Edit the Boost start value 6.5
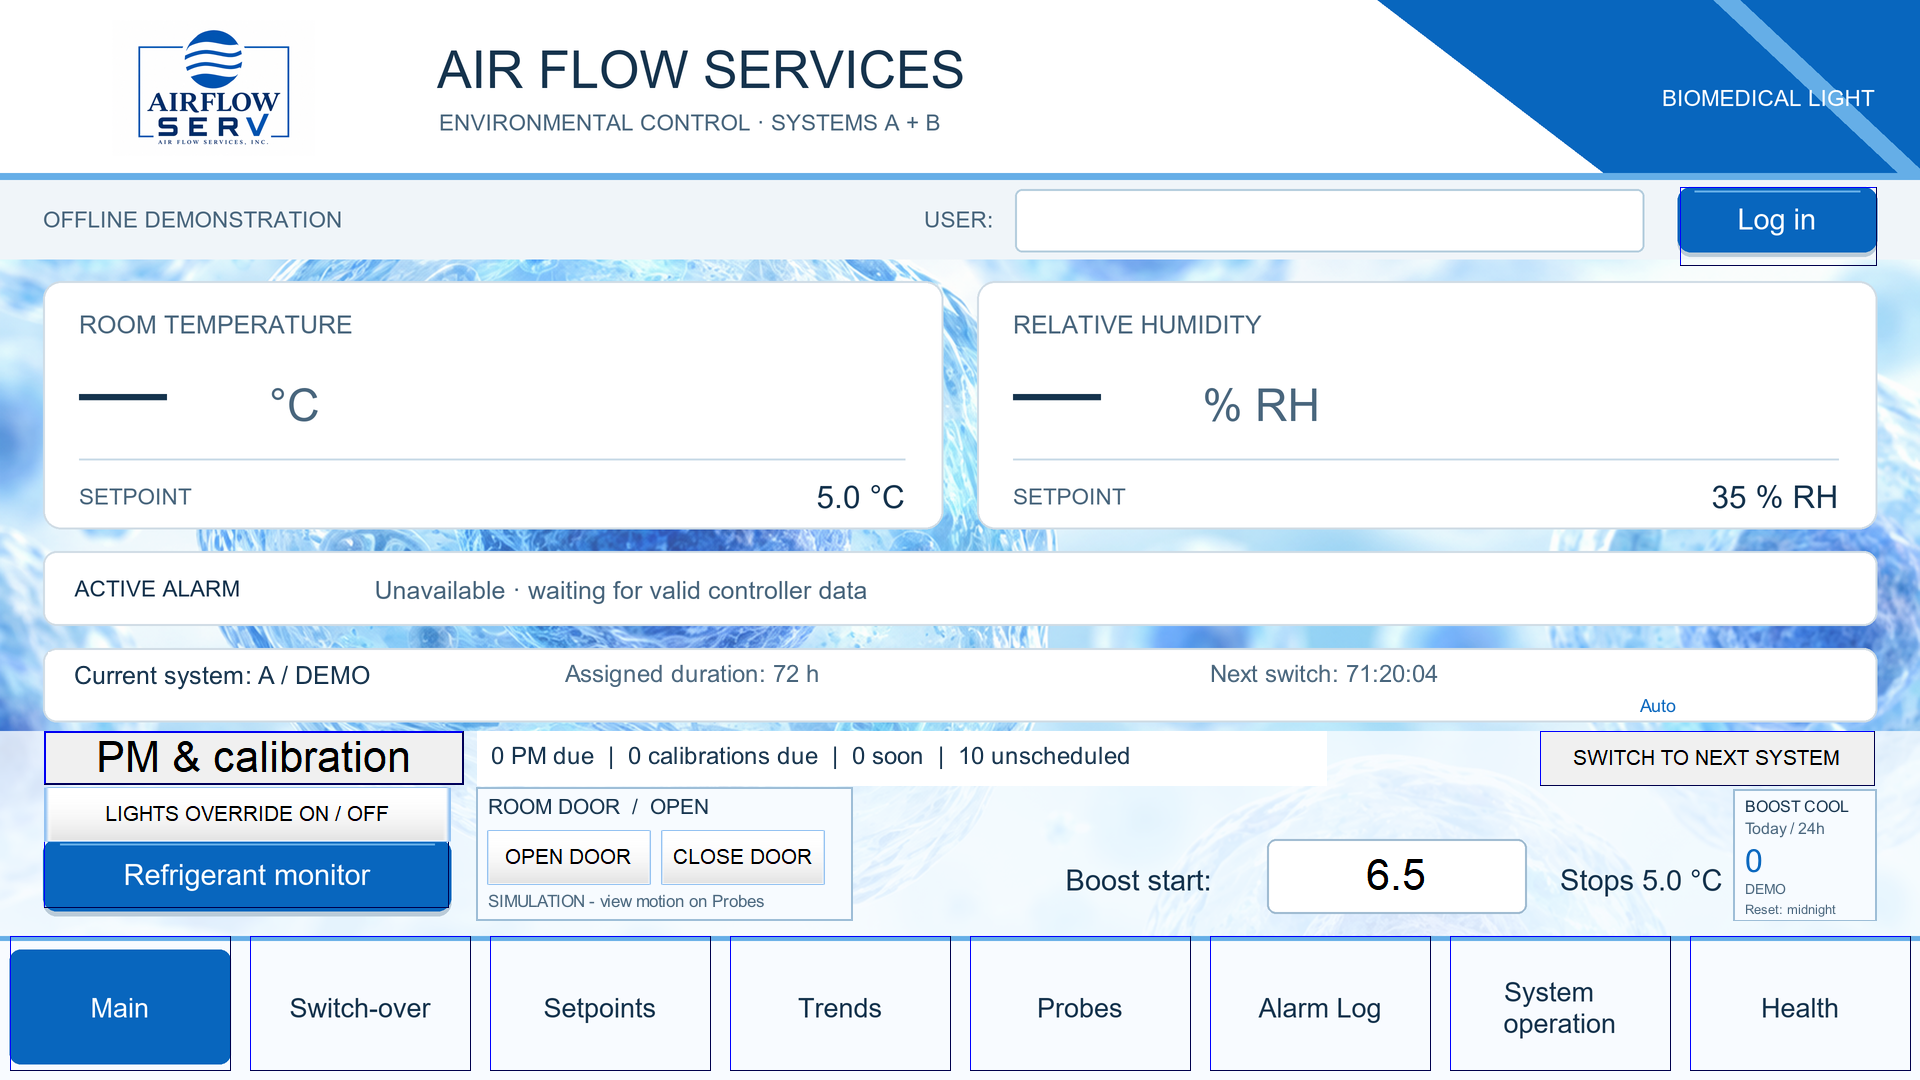 [1396, 876]
